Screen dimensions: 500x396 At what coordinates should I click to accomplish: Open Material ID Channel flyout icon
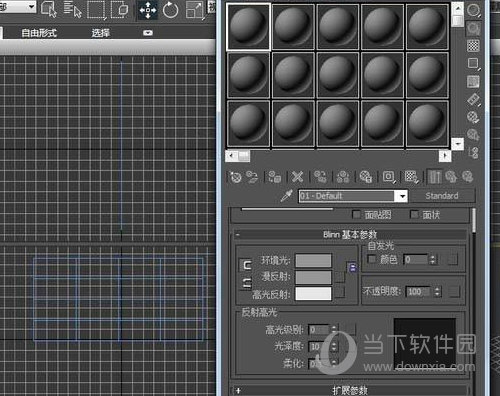pos(389,177)
